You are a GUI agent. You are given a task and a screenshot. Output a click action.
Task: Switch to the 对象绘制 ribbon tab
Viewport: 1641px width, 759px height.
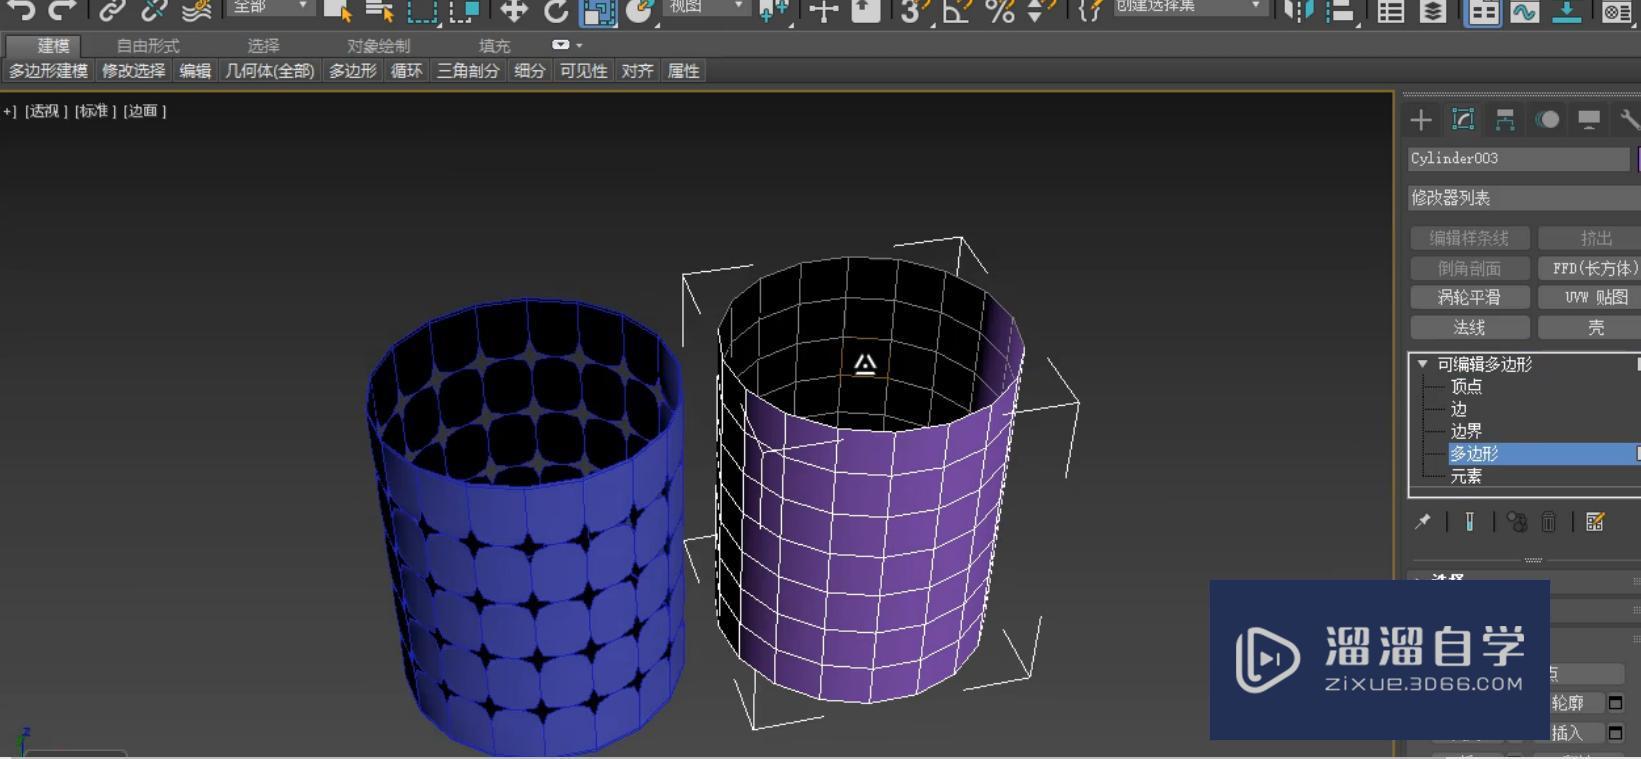(378, 46)
